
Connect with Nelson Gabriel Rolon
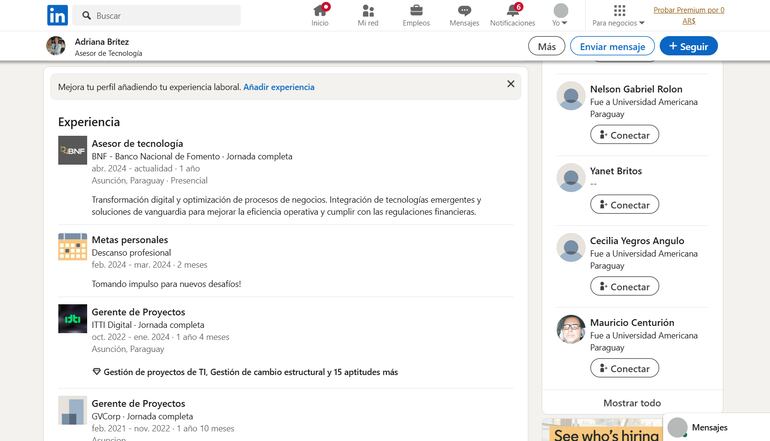(x=624, y=134)
